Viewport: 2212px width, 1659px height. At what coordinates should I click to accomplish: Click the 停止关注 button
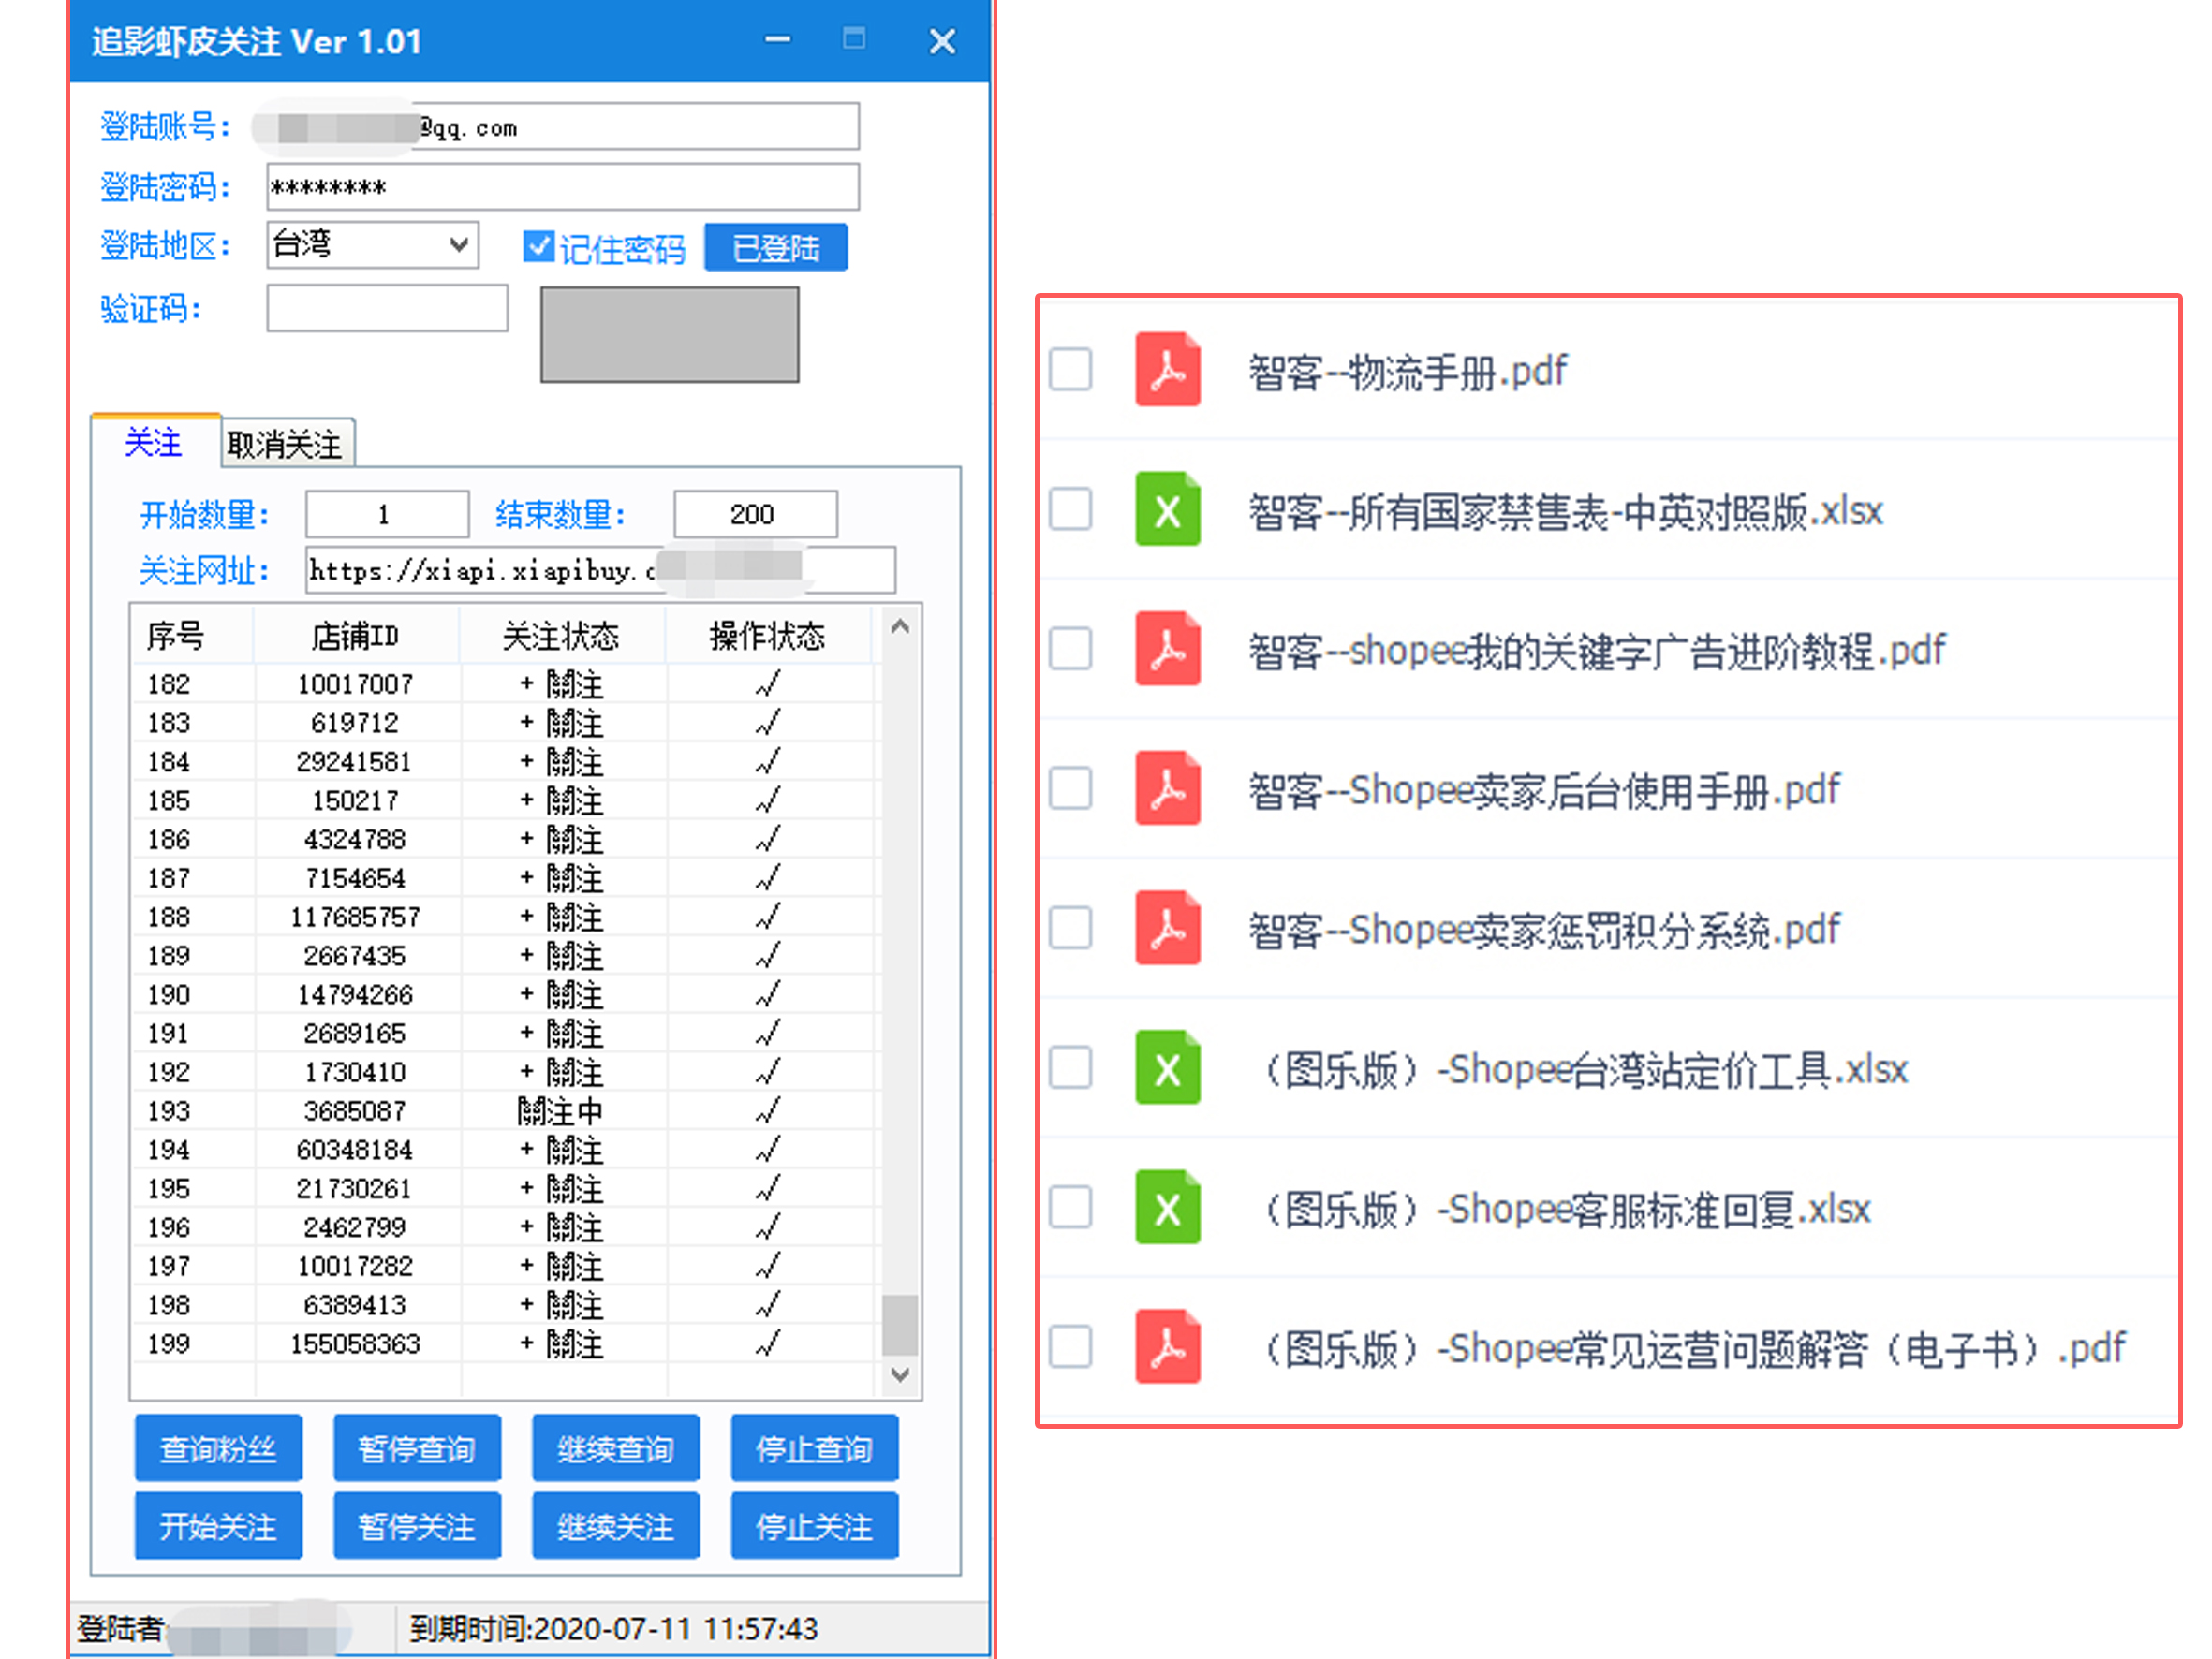(814, 1526)
